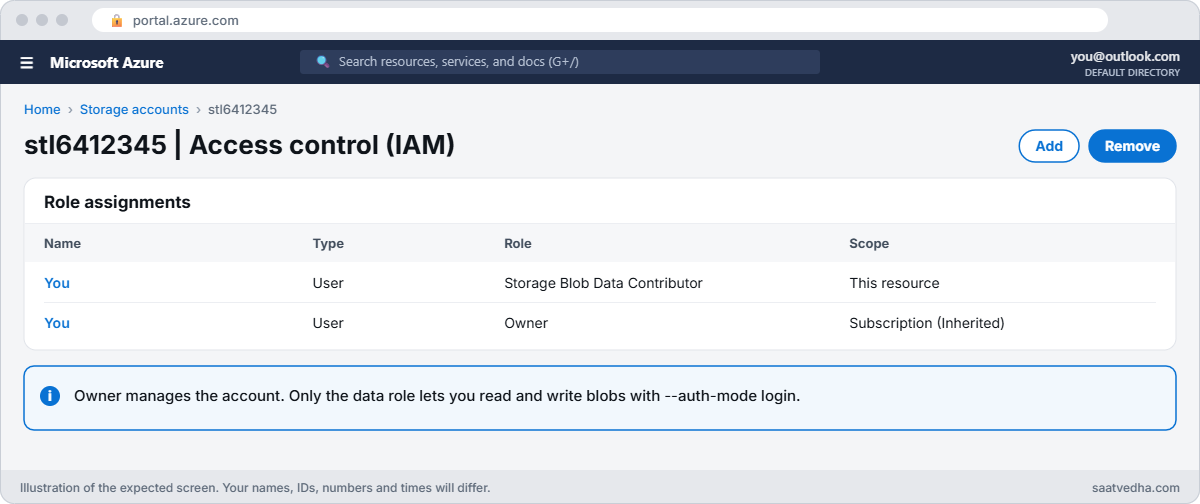Viewport: 1200px width, 504px height.
Task: Click the Name column header
Action: point(62,243)
